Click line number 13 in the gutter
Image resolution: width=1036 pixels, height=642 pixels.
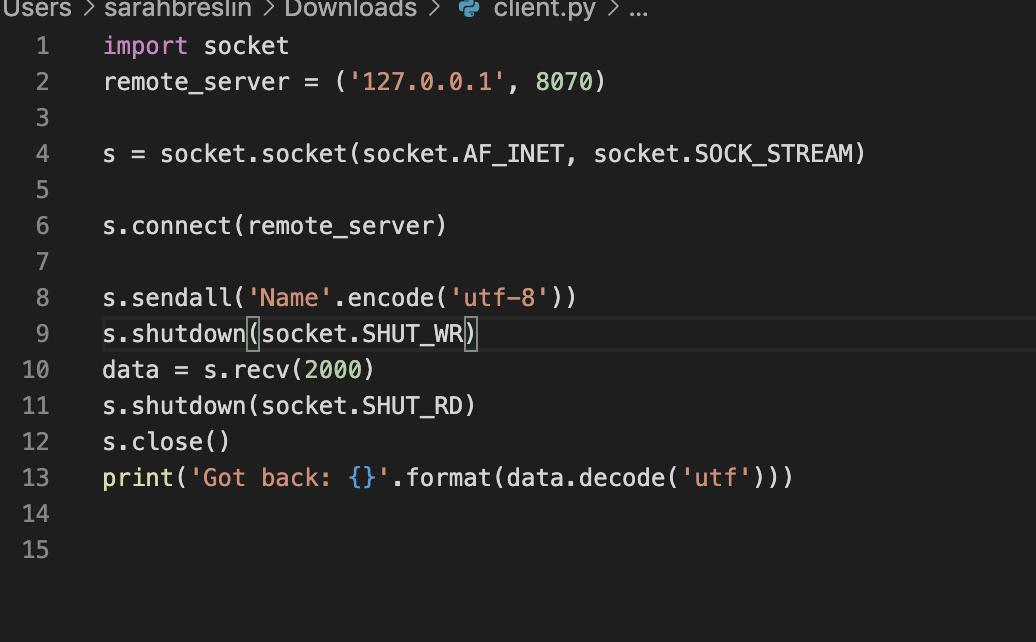36,478
